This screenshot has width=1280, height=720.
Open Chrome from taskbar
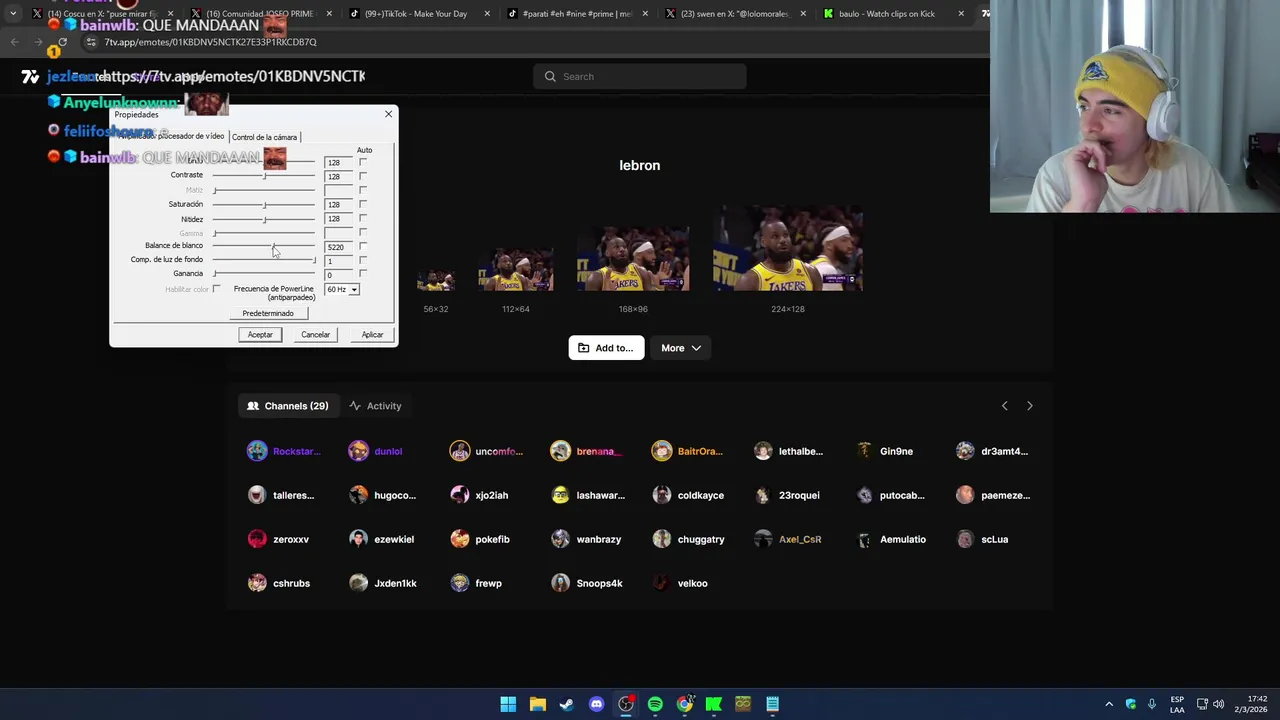coord(684,704)
